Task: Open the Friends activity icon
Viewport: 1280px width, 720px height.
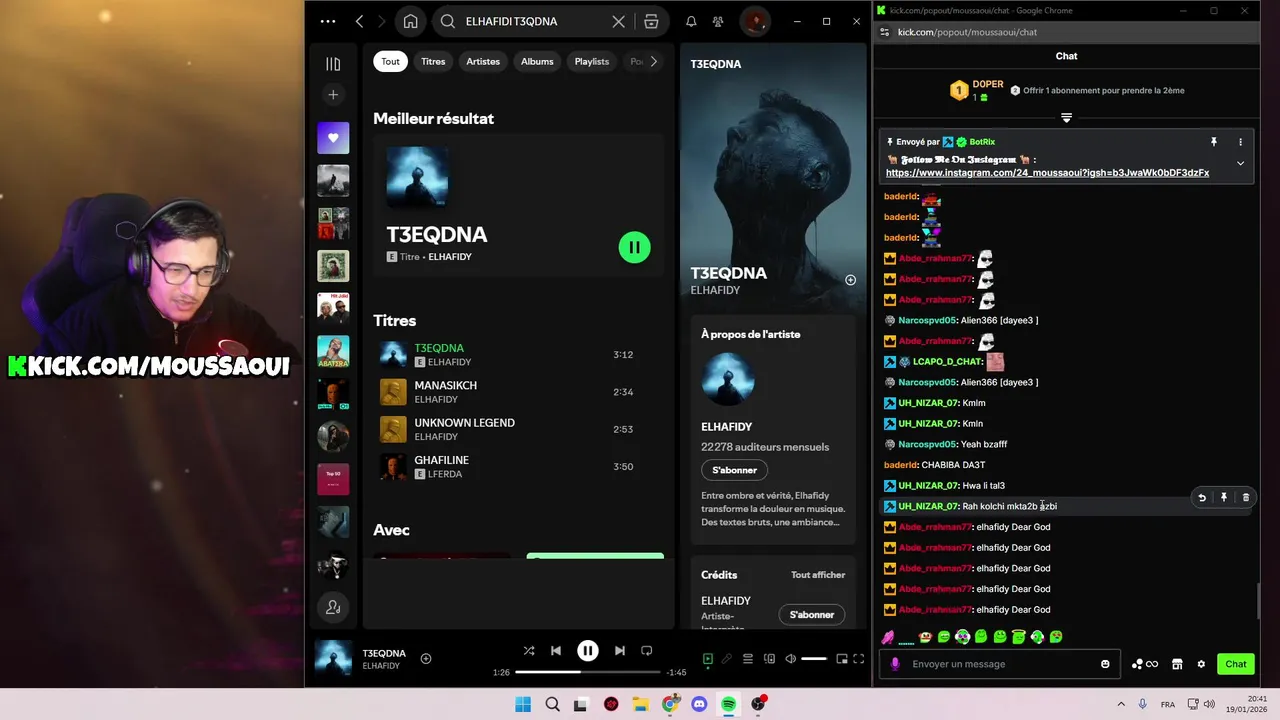Action: pos(718,21)
